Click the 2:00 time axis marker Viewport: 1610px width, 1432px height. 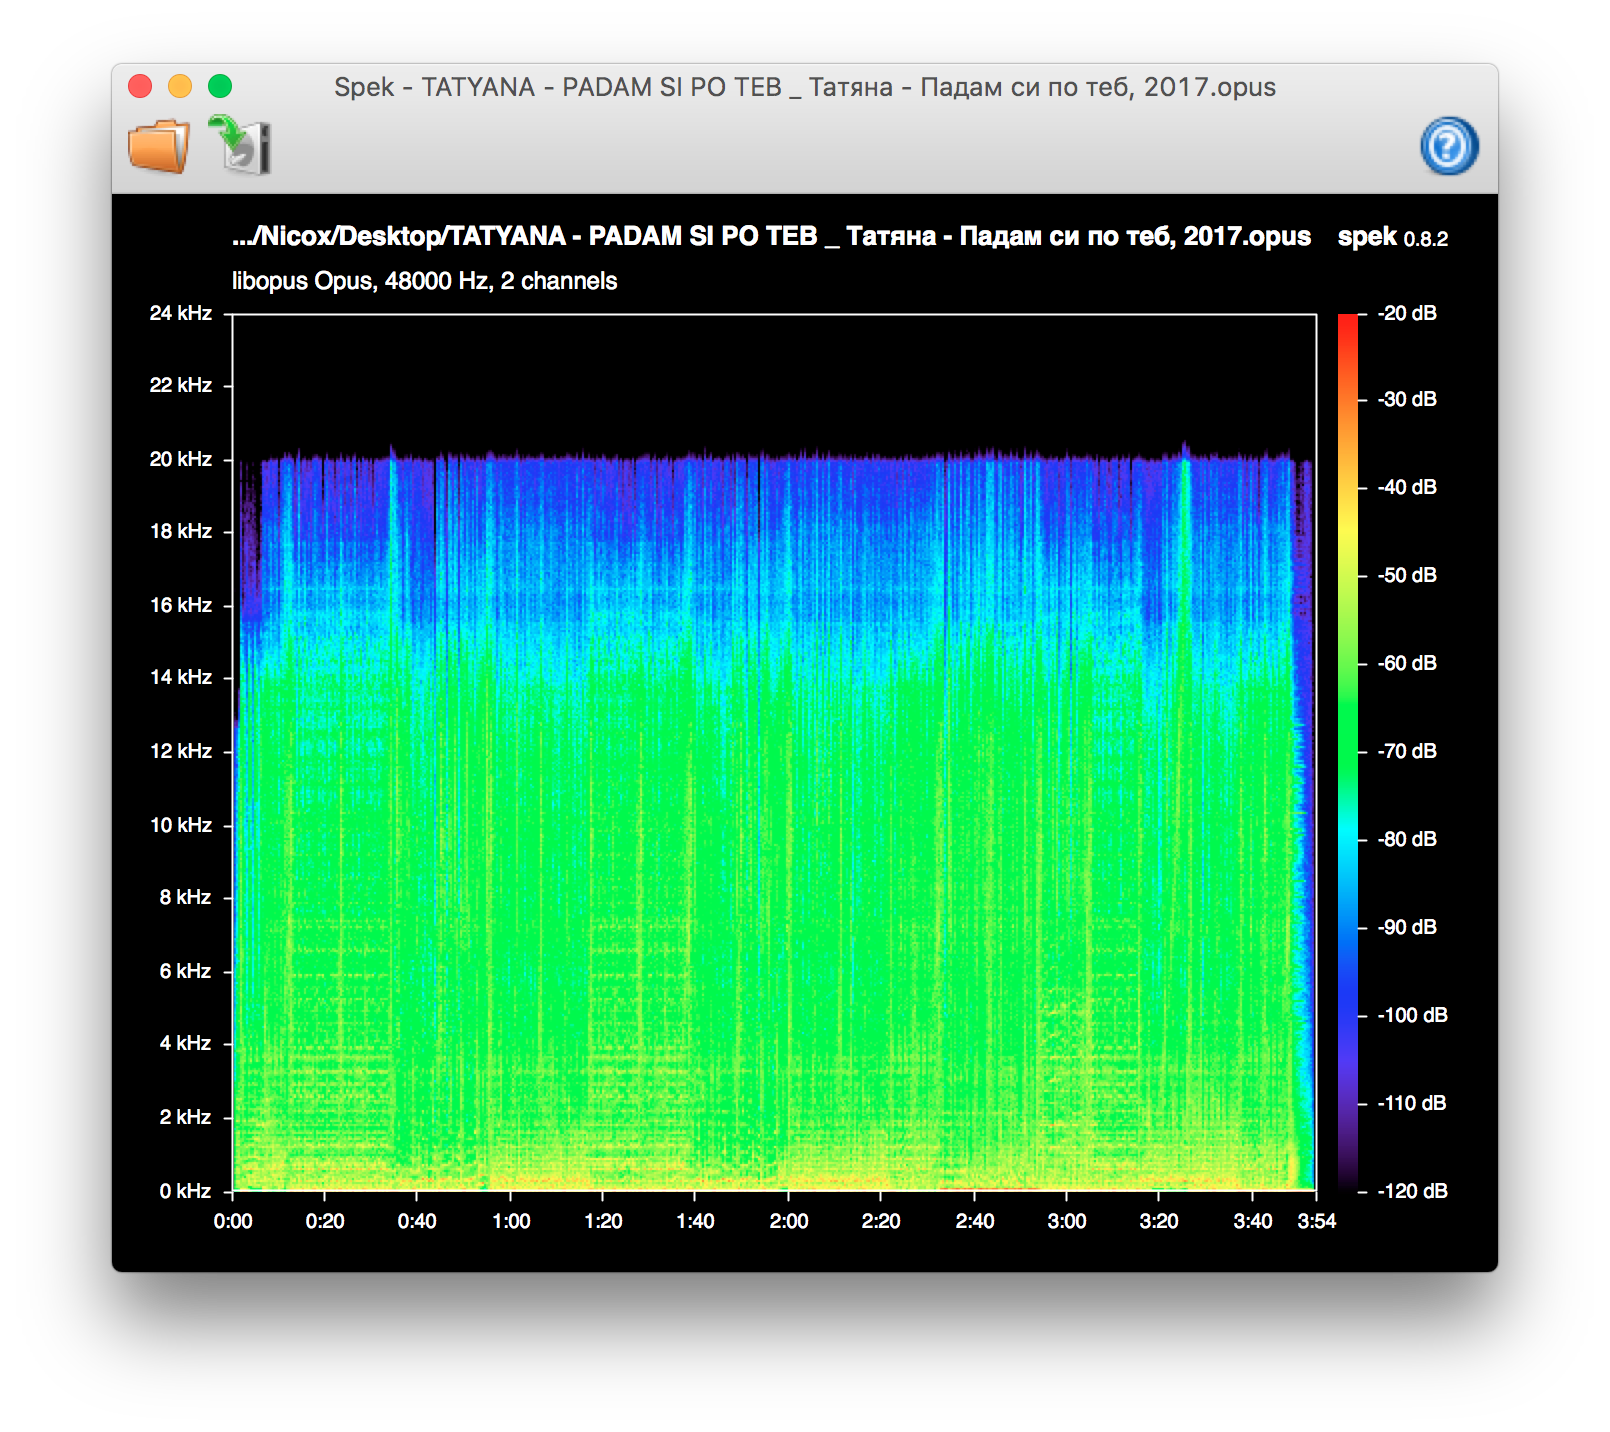[x=788, y=1221]
